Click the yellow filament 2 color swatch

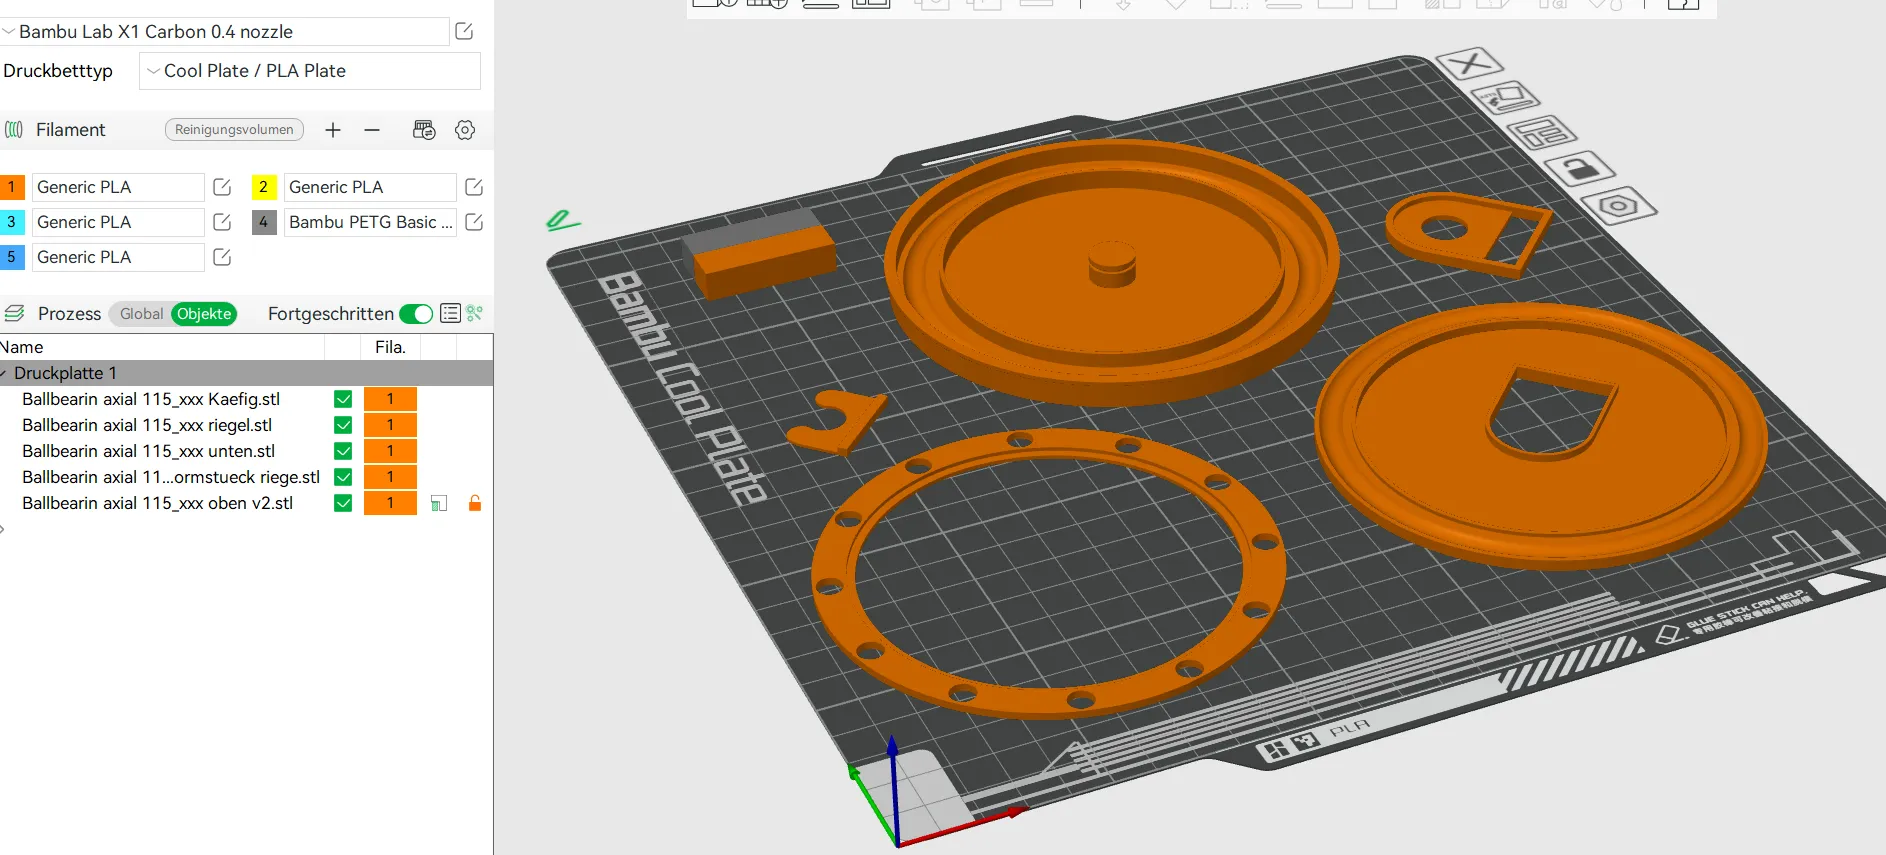(263, 187)
